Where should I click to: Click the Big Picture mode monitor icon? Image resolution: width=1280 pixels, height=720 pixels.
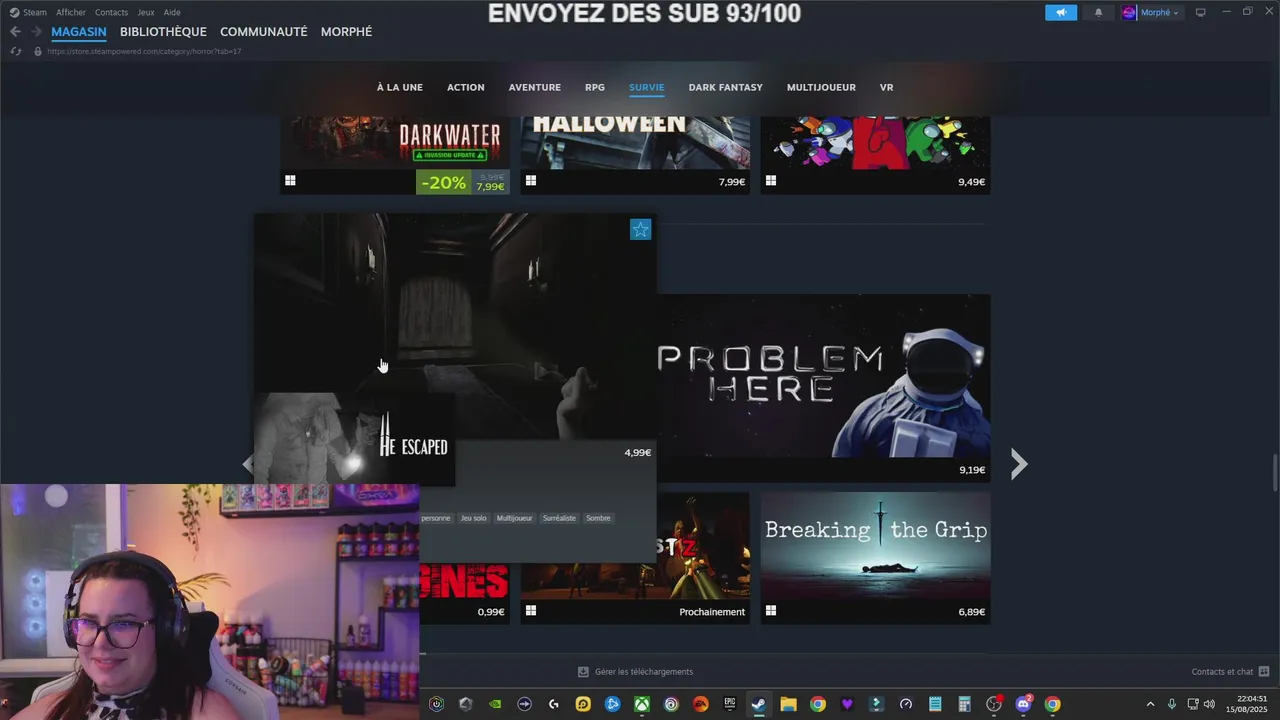1201,12
